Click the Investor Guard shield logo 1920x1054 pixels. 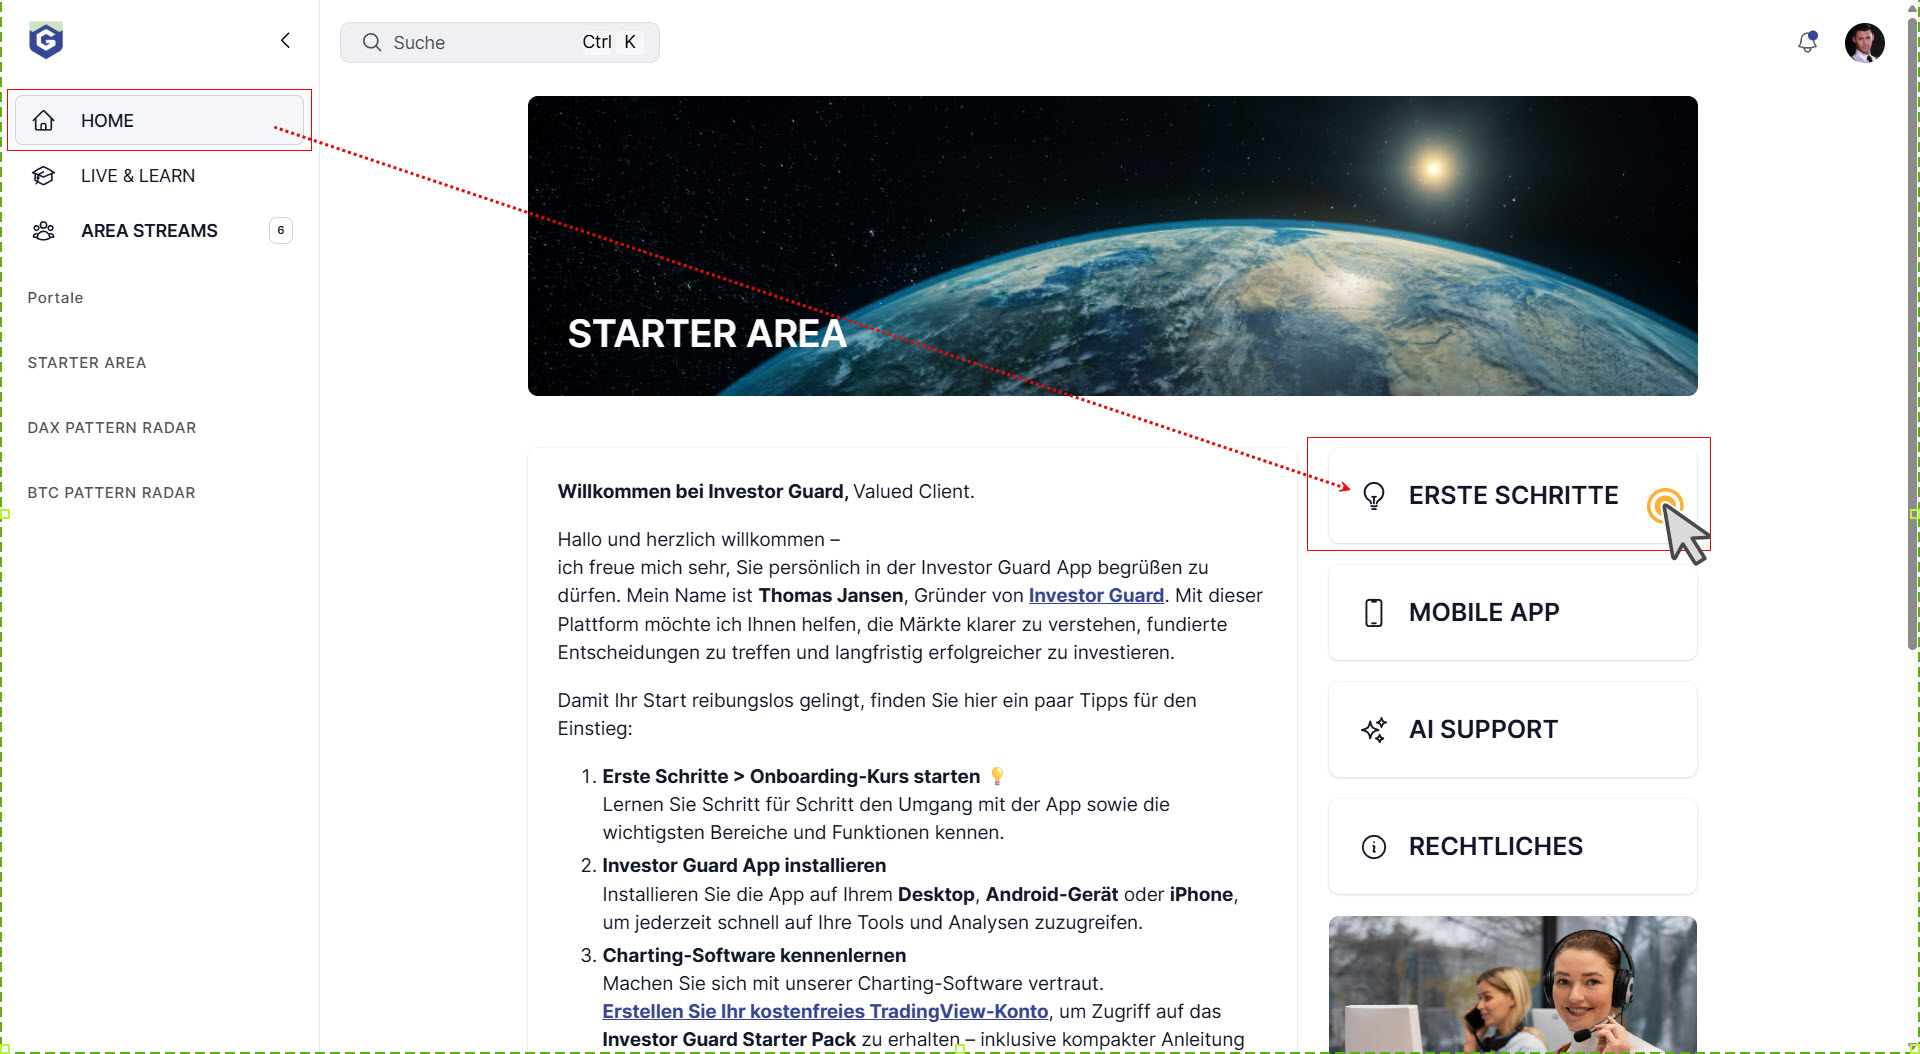click(x=46, y=41)
